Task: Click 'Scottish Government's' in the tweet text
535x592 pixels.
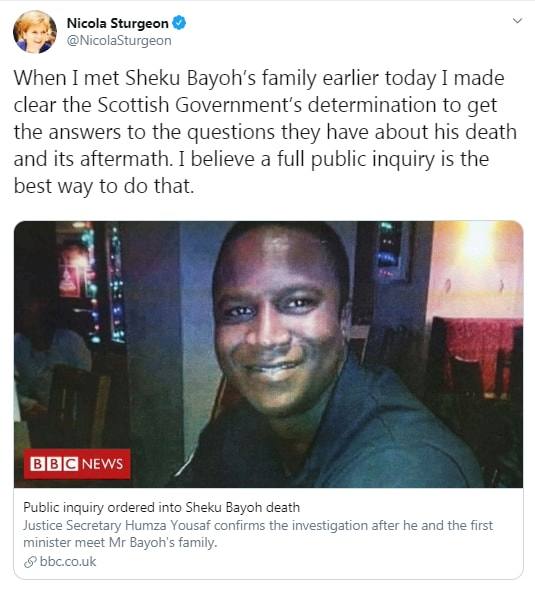Action: point(200,105)
